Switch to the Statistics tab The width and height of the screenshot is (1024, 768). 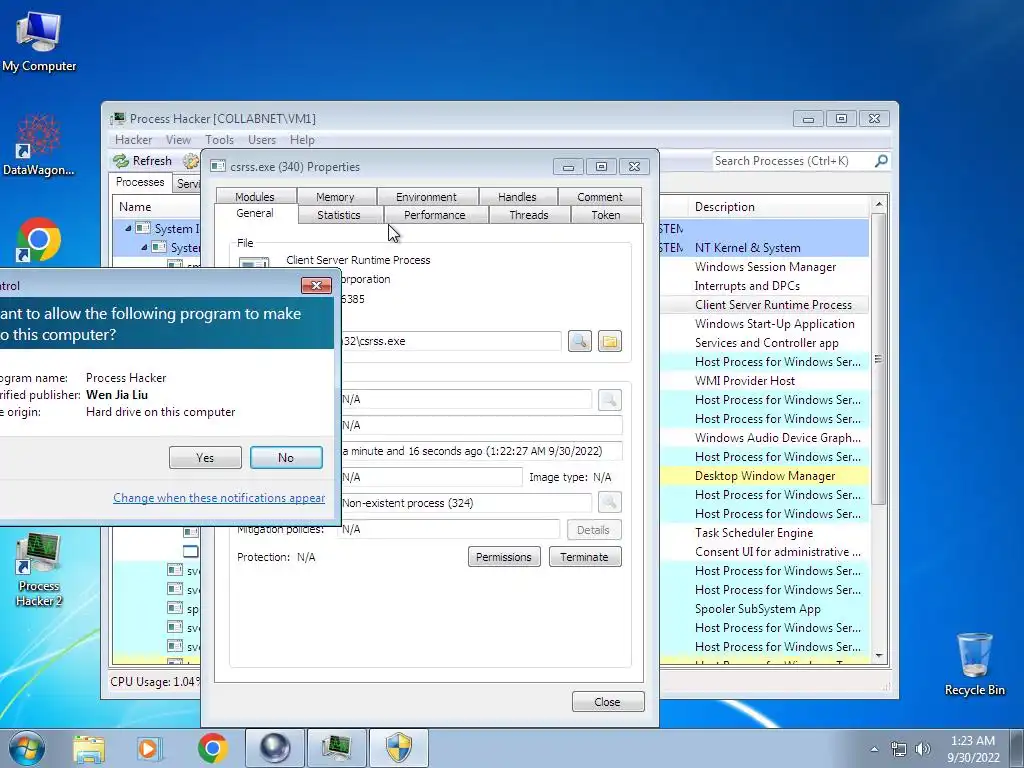[338, 215]
